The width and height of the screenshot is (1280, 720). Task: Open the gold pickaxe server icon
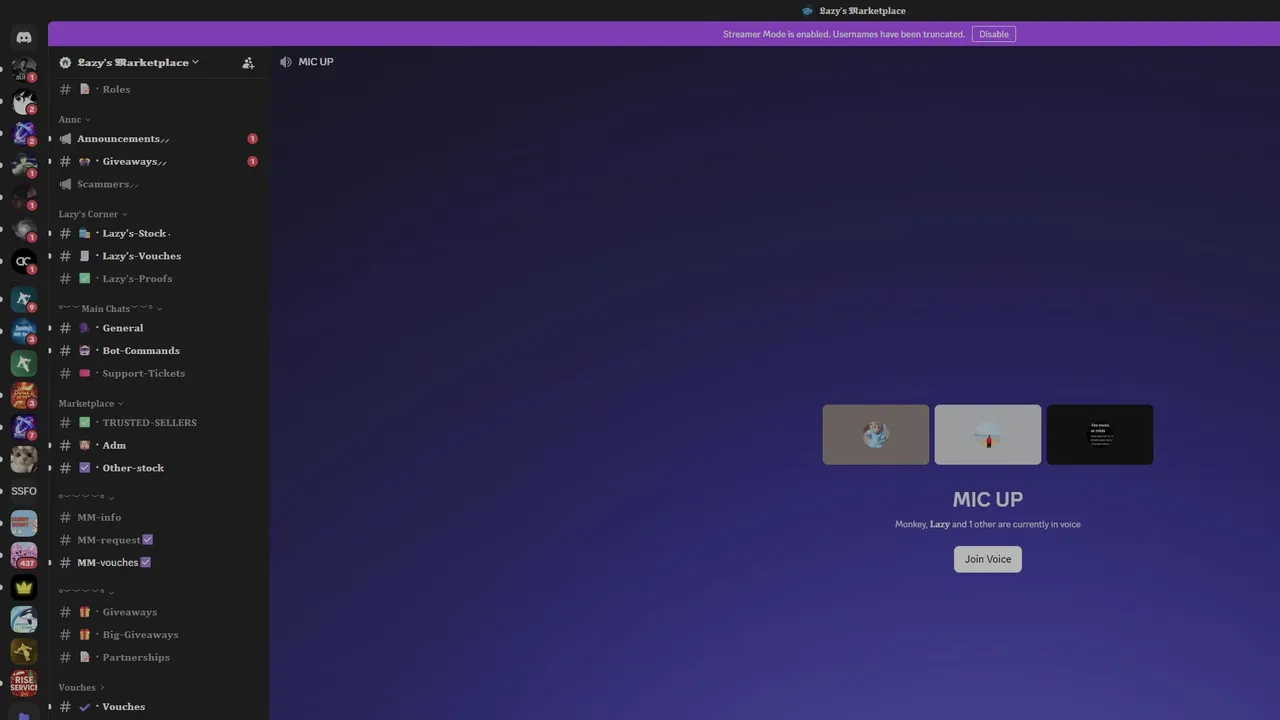coord(24,651)
